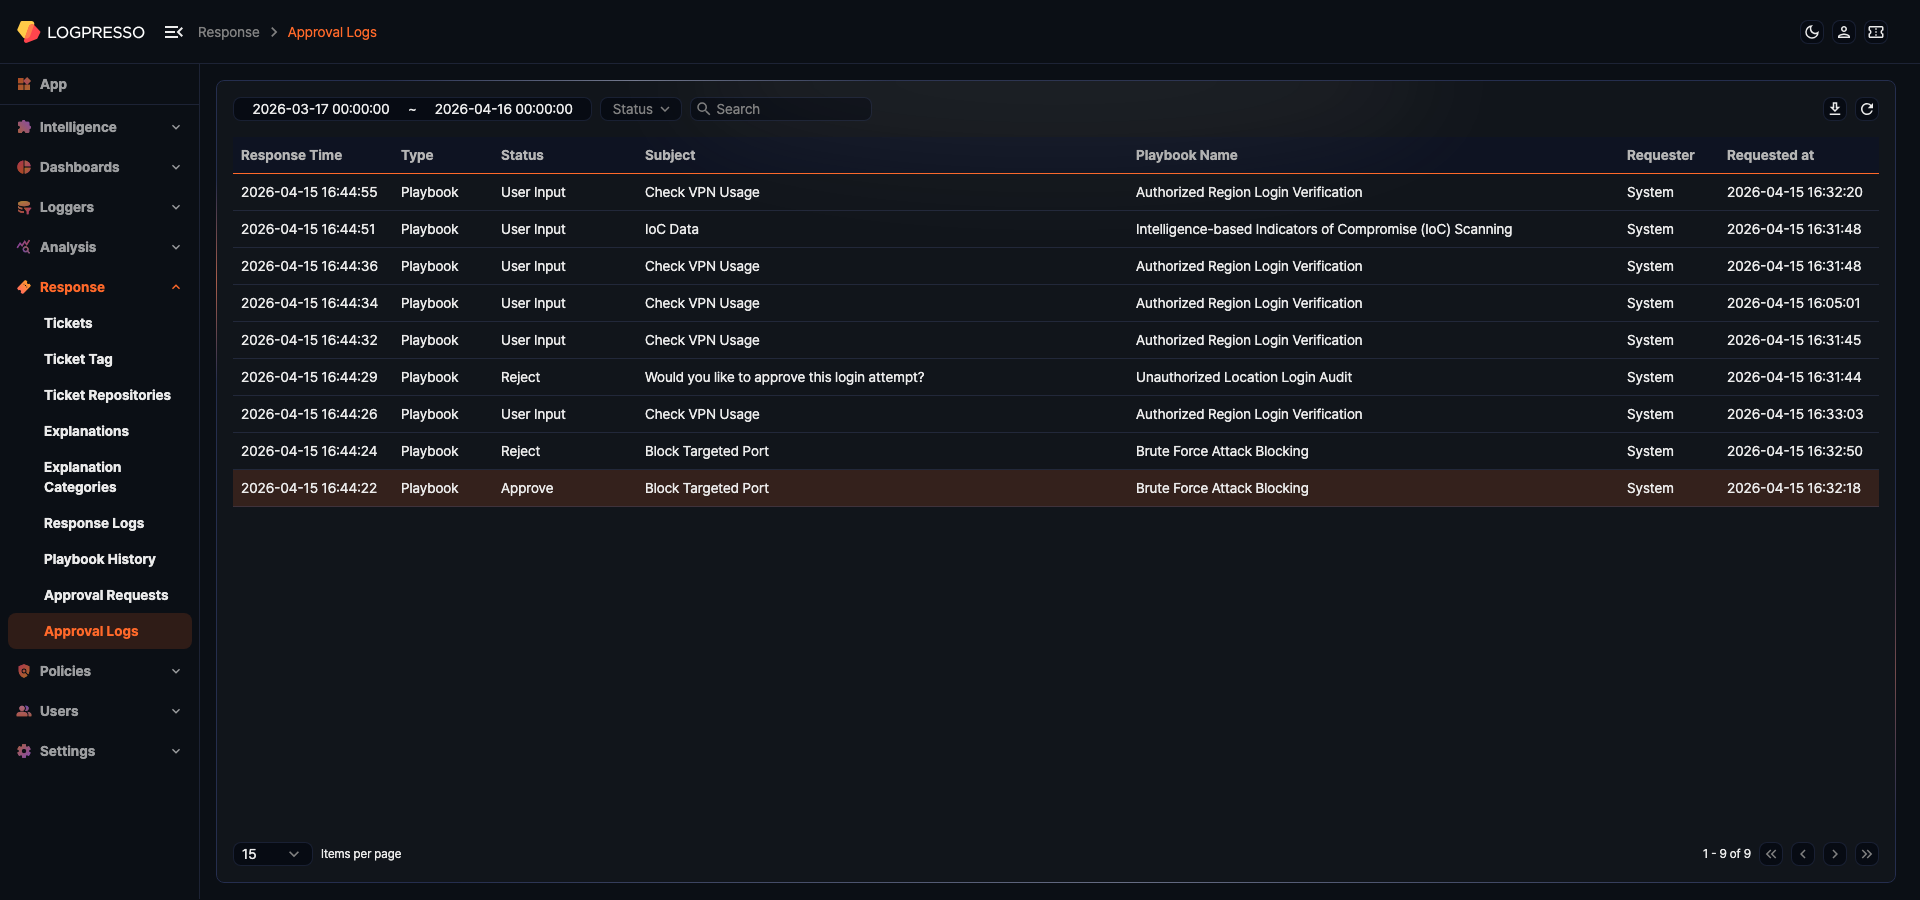This screenshot has height=900, width=1920.
Task: Click the ticket icon in the top bar
Action: pos(1877,32)
